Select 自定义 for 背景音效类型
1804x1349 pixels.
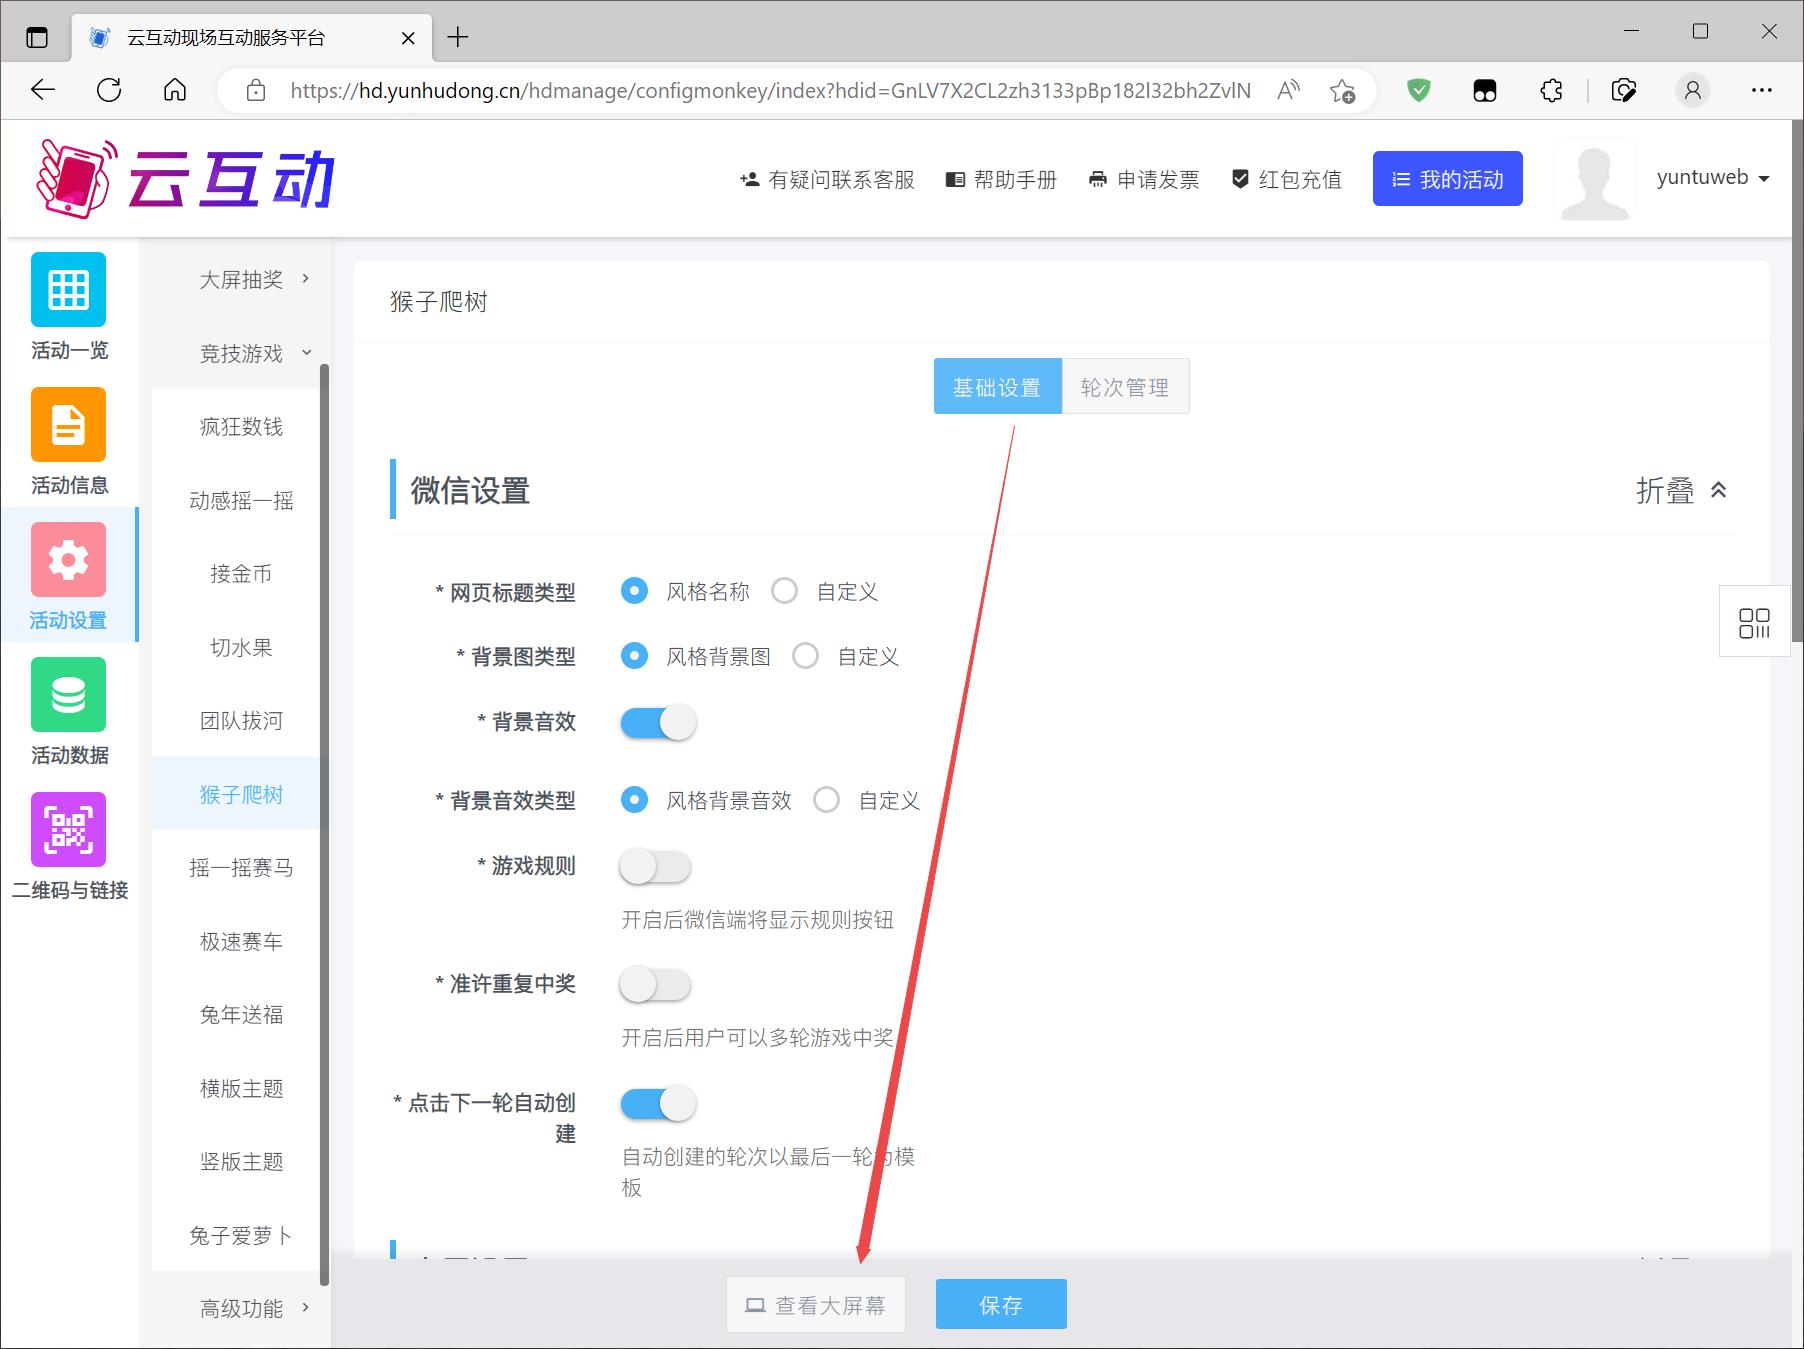[827, 800]
